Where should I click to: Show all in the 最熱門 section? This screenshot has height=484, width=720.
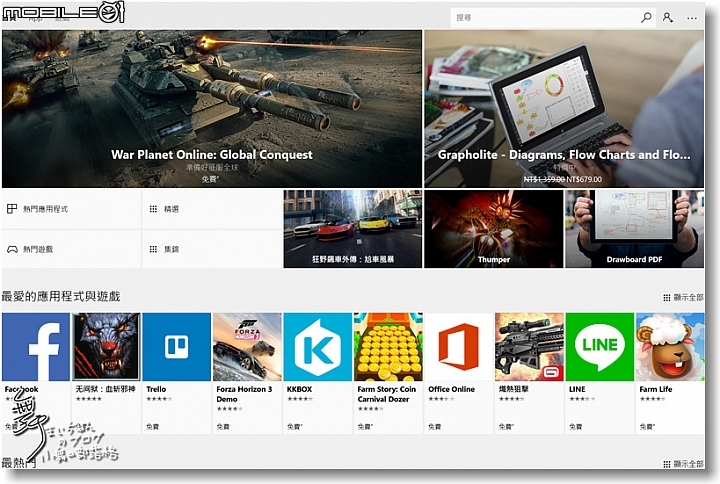[x=683, y=464]
